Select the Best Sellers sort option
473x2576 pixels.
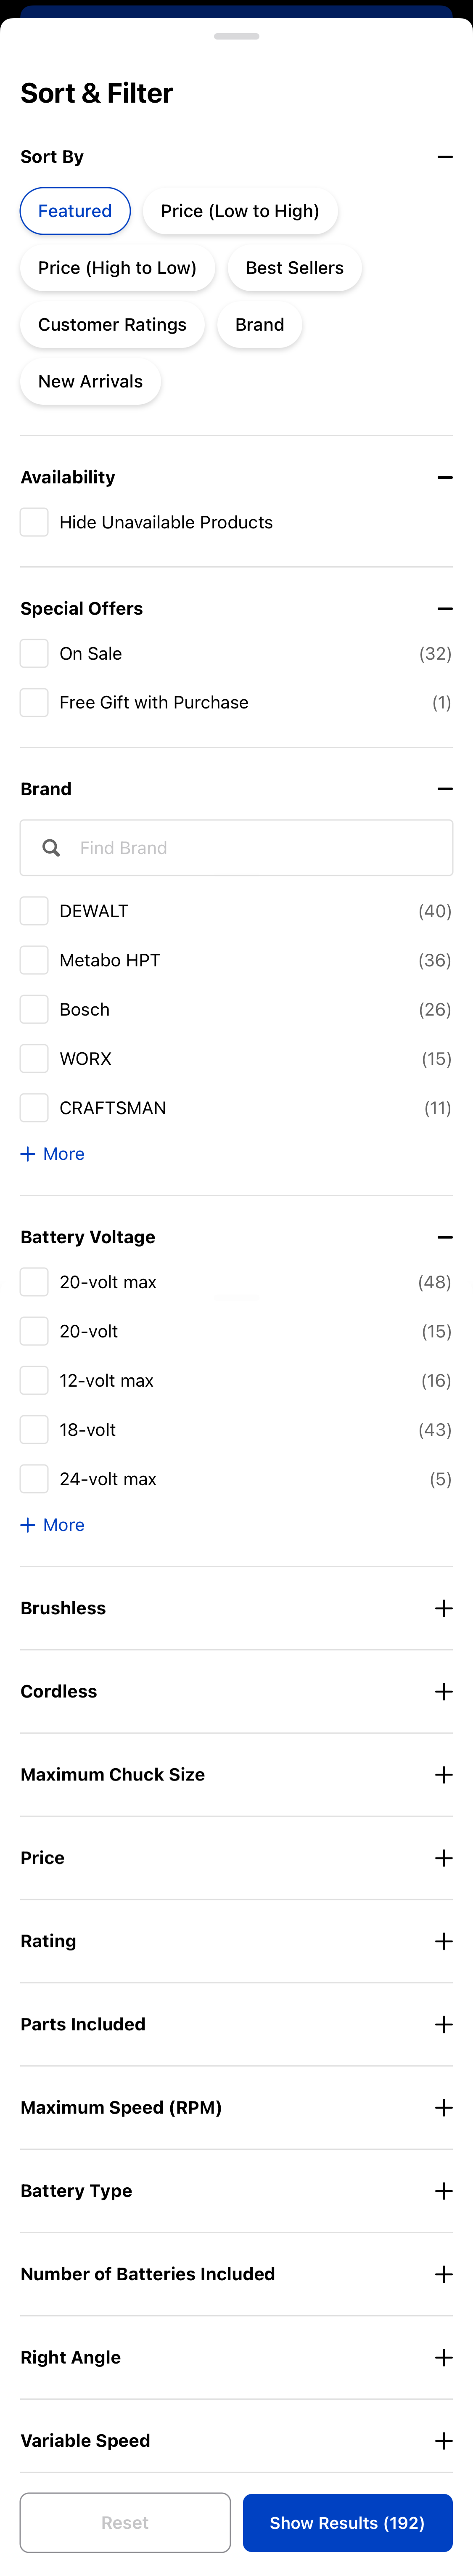tap(294, 268)
